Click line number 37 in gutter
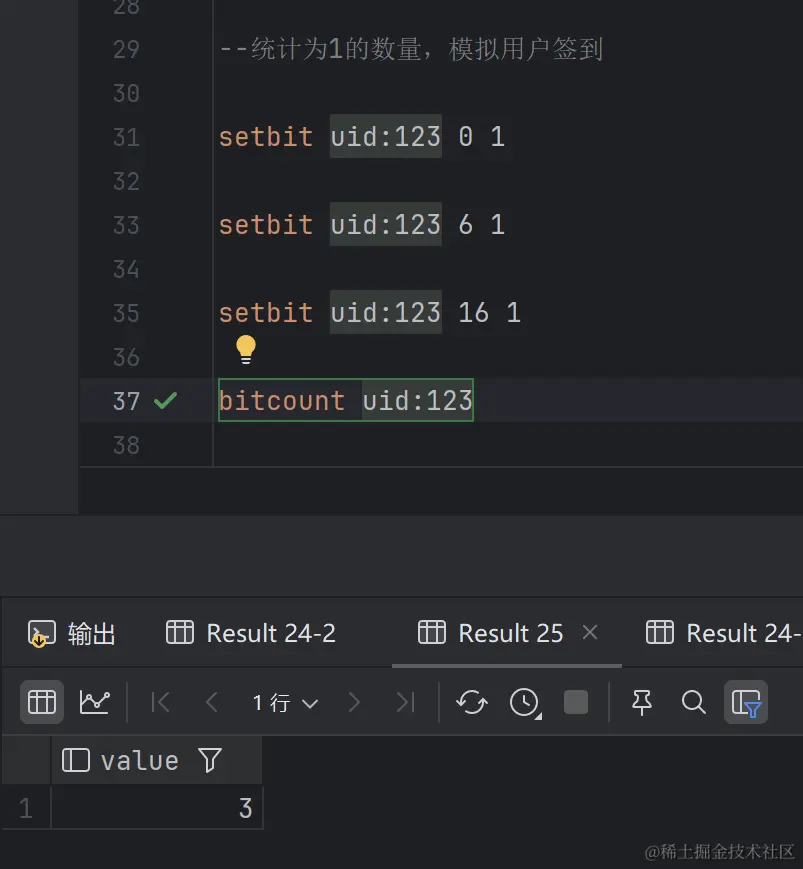Screen dimensions: 803x869 [126, 401]
